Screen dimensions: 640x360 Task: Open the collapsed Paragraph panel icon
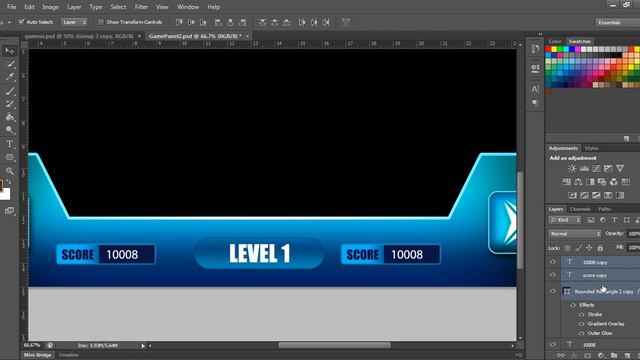(x=535, y=102)
